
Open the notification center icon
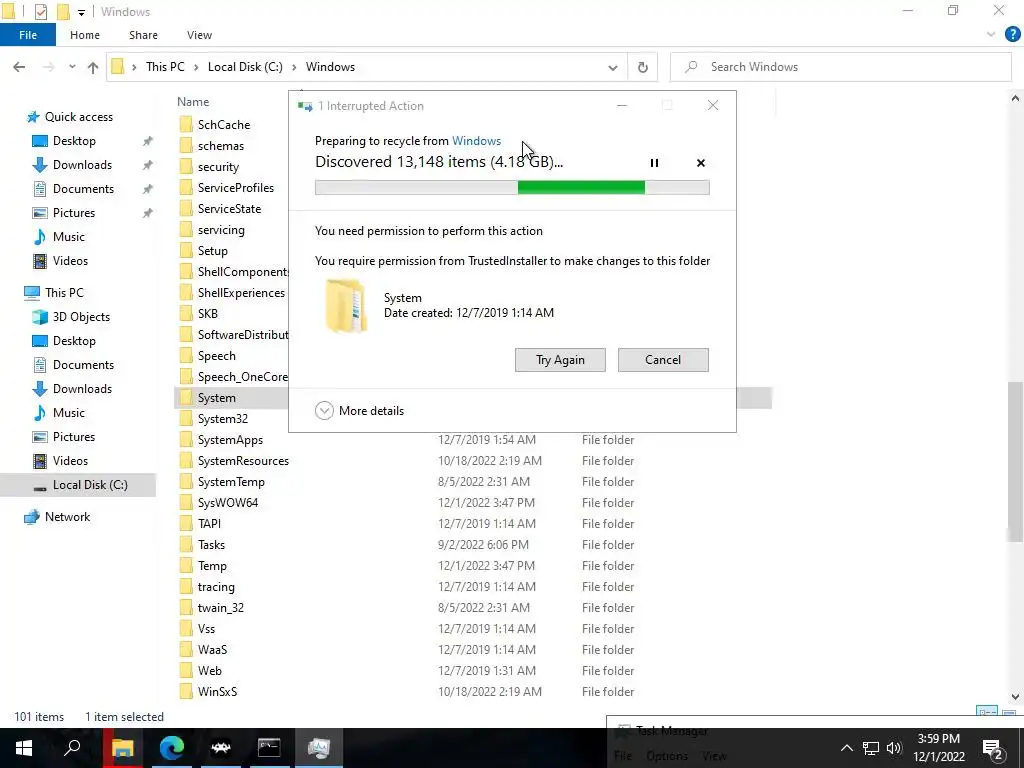click(x=993, y=750)
